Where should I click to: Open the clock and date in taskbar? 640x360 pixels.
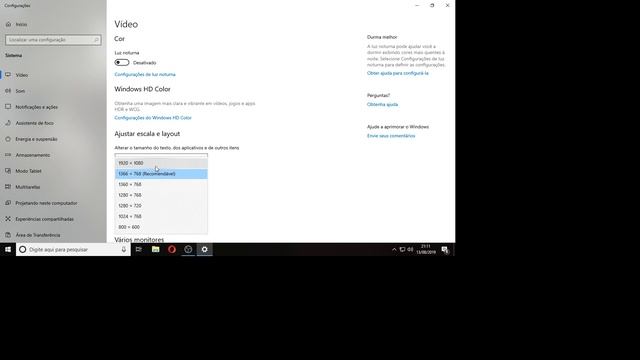426,249
